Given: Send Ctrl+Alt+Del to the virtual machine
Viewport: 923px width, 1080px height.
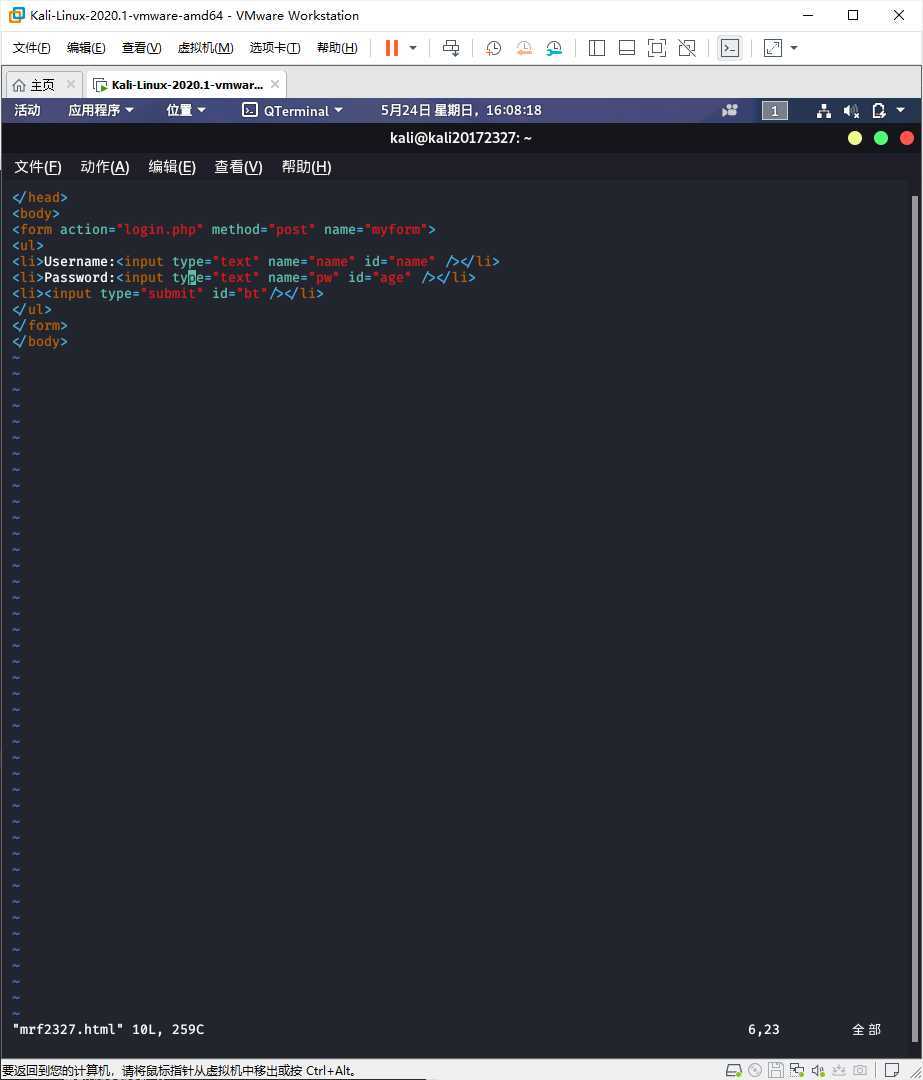Looking at the screenshot, I should coord(451,48).
